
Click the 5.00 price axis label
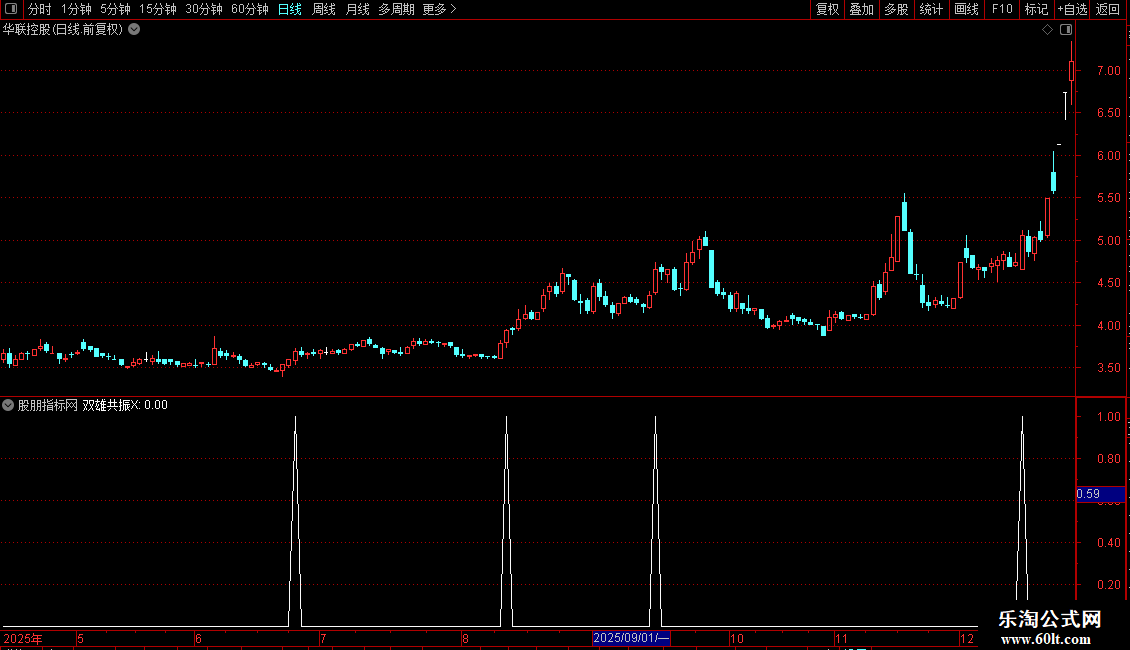(x=1109, y=241)
